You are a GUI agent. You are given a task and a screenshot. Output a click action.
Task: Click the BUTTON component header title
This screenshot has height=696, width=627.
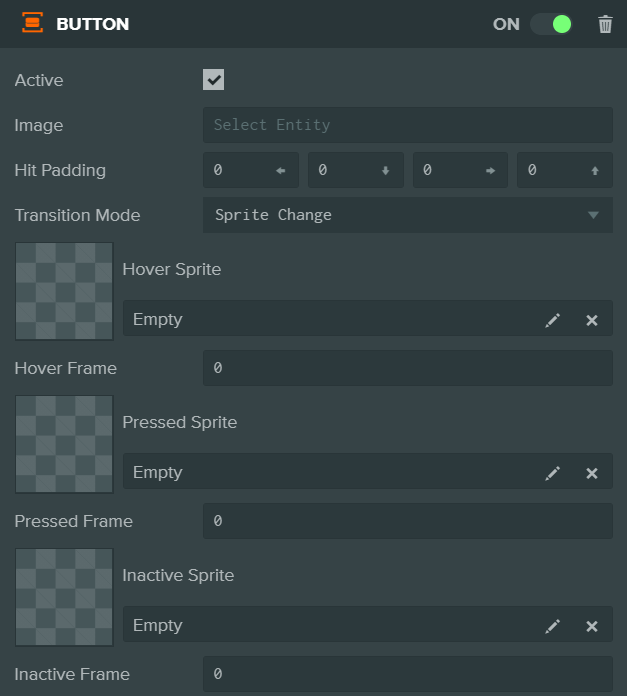93,24
